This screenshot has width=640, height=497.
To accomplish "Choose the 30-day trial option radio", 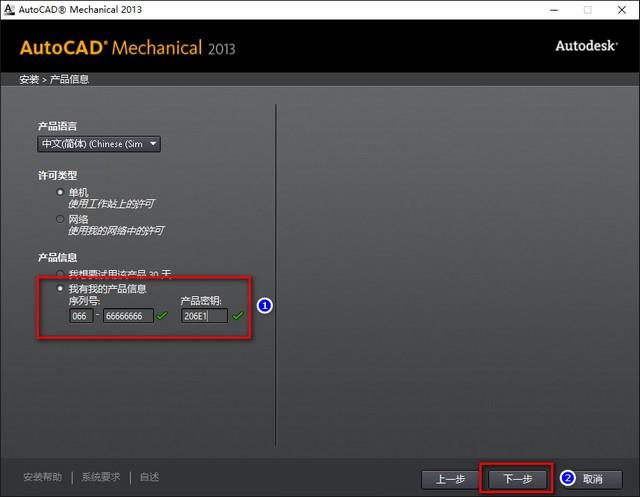I will [x=60, y=273].
